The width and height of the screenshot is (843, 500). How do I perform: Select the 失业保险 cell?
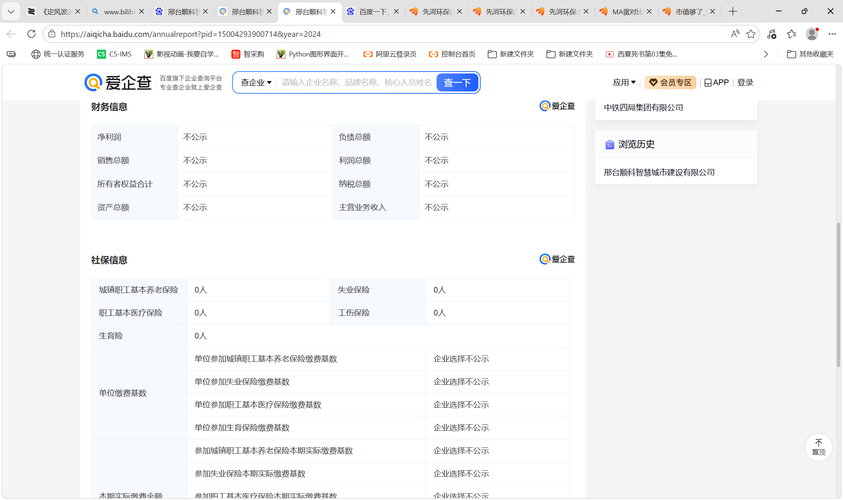[x=378, y=290]
